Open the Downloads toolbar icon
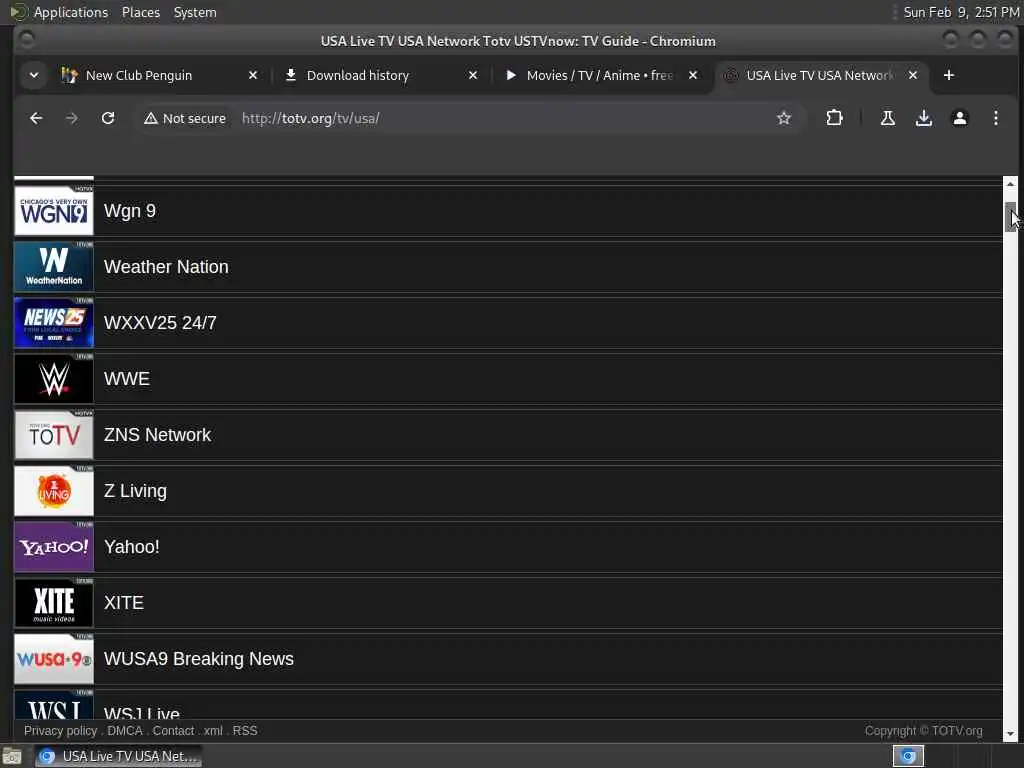1024x768 pixels. tap(923, 118)
